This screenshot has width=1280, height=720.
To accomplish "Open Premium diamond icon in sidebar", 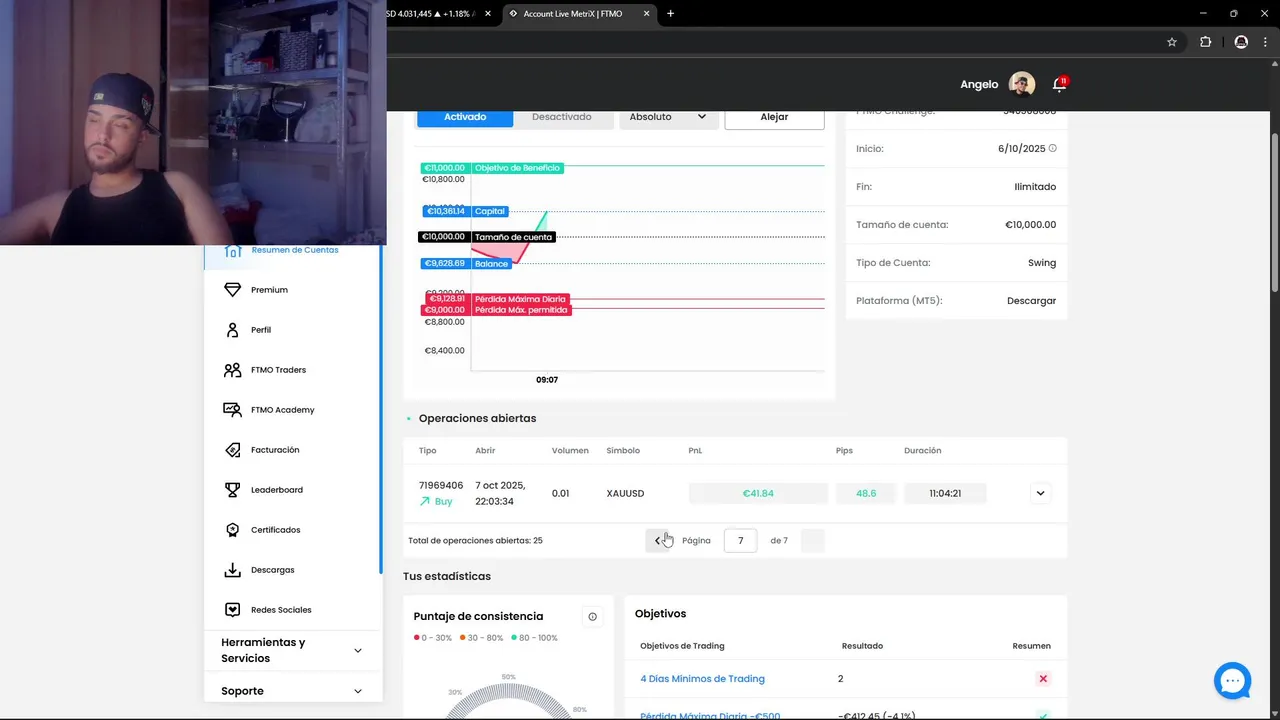I will point(232,290).
